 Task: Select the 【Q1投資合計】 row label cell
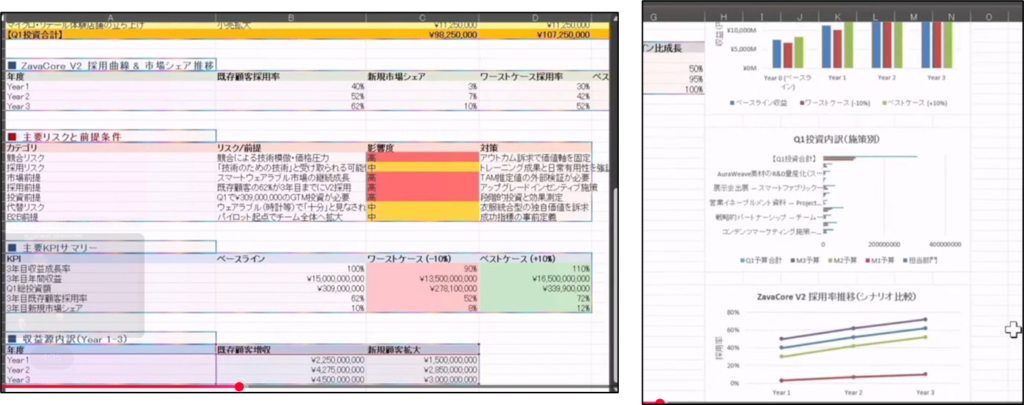(40, 34)
